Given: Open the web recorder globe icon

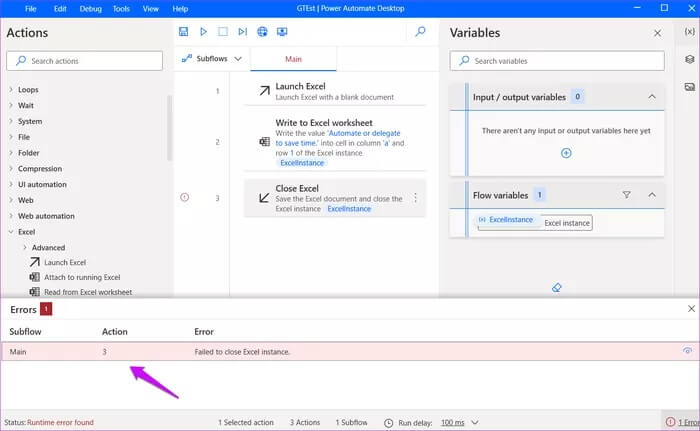Looking at the screenshot, I should [262, 32].
